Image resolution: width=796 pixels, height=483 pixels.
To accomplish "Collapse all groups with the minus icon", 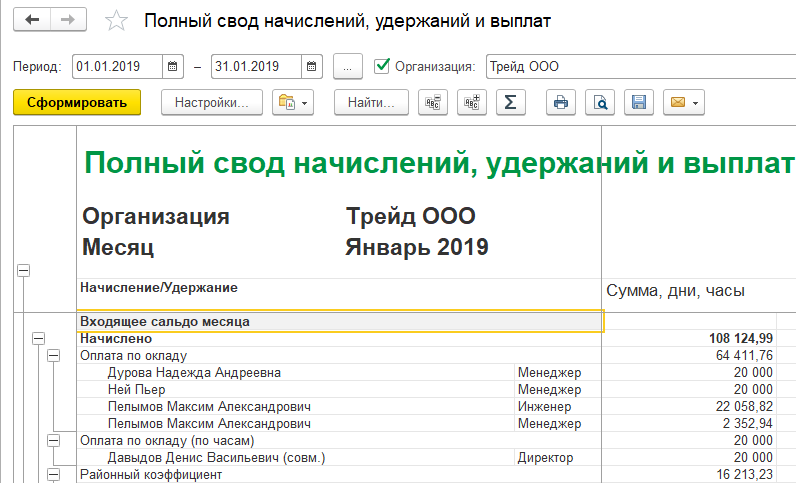I will click(433, 103).
